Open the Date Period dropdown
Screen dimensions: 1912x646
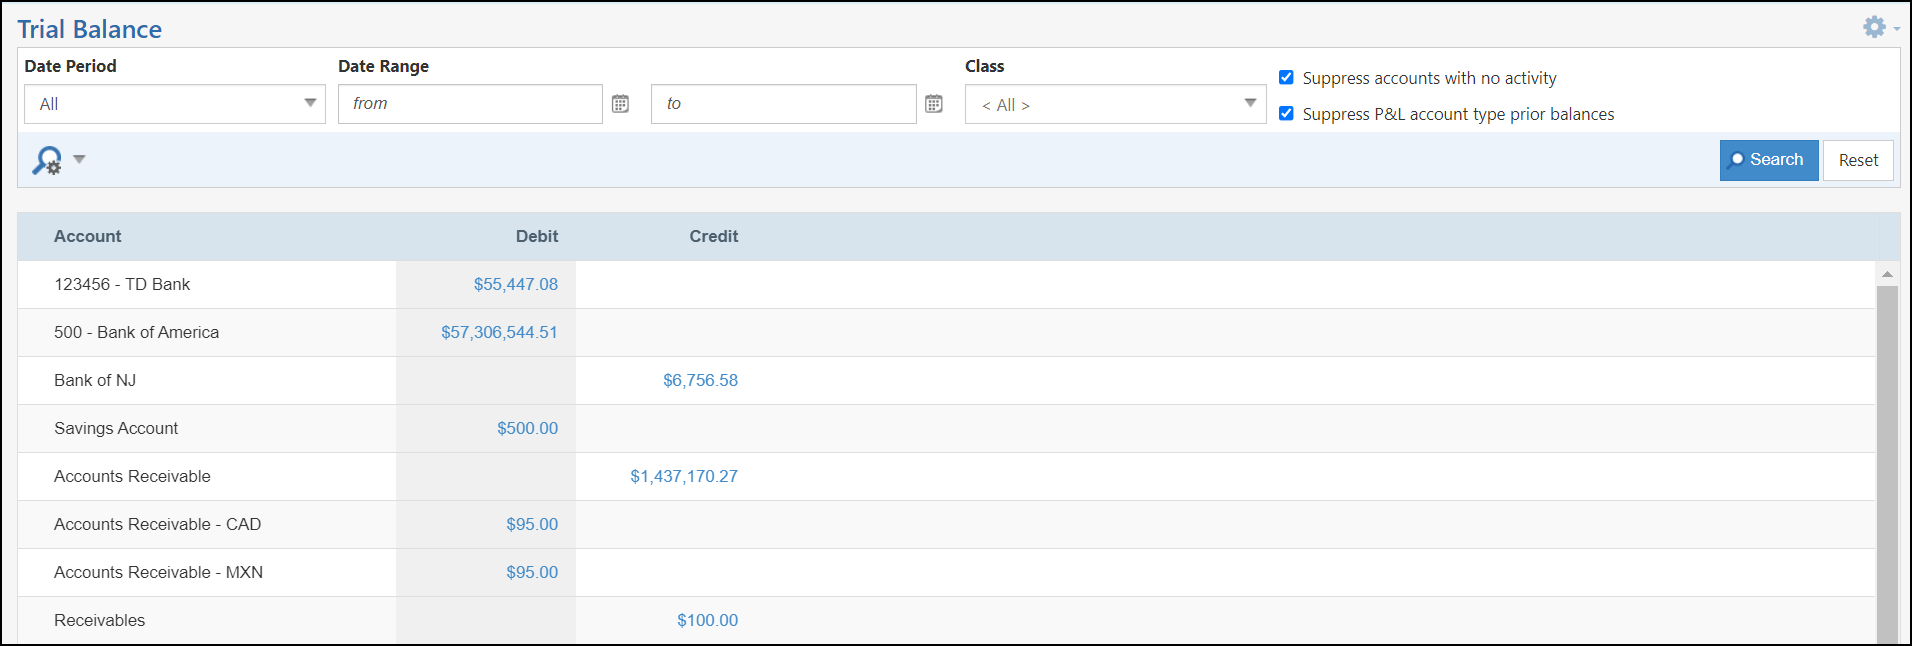pyautogui.click(x=175, y=104)
